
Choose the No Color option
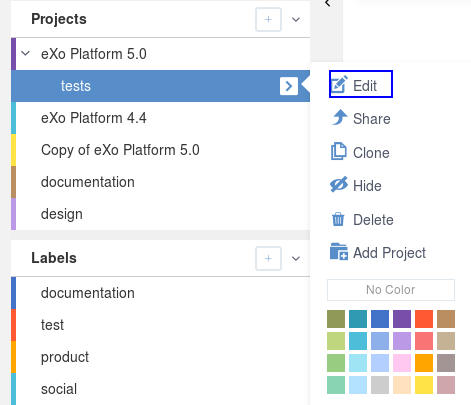[x=391, y=290]
